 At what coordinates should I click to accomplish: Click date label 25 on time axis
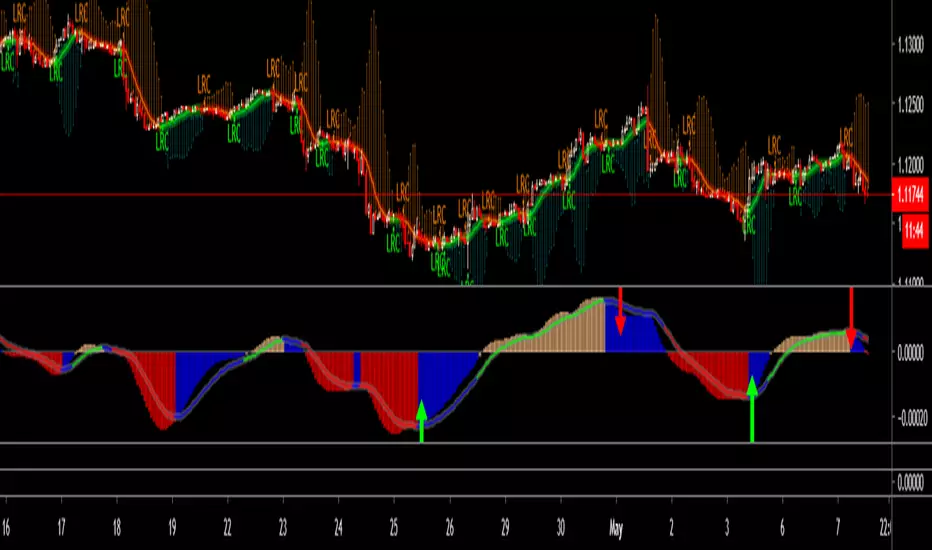point(393,527)
